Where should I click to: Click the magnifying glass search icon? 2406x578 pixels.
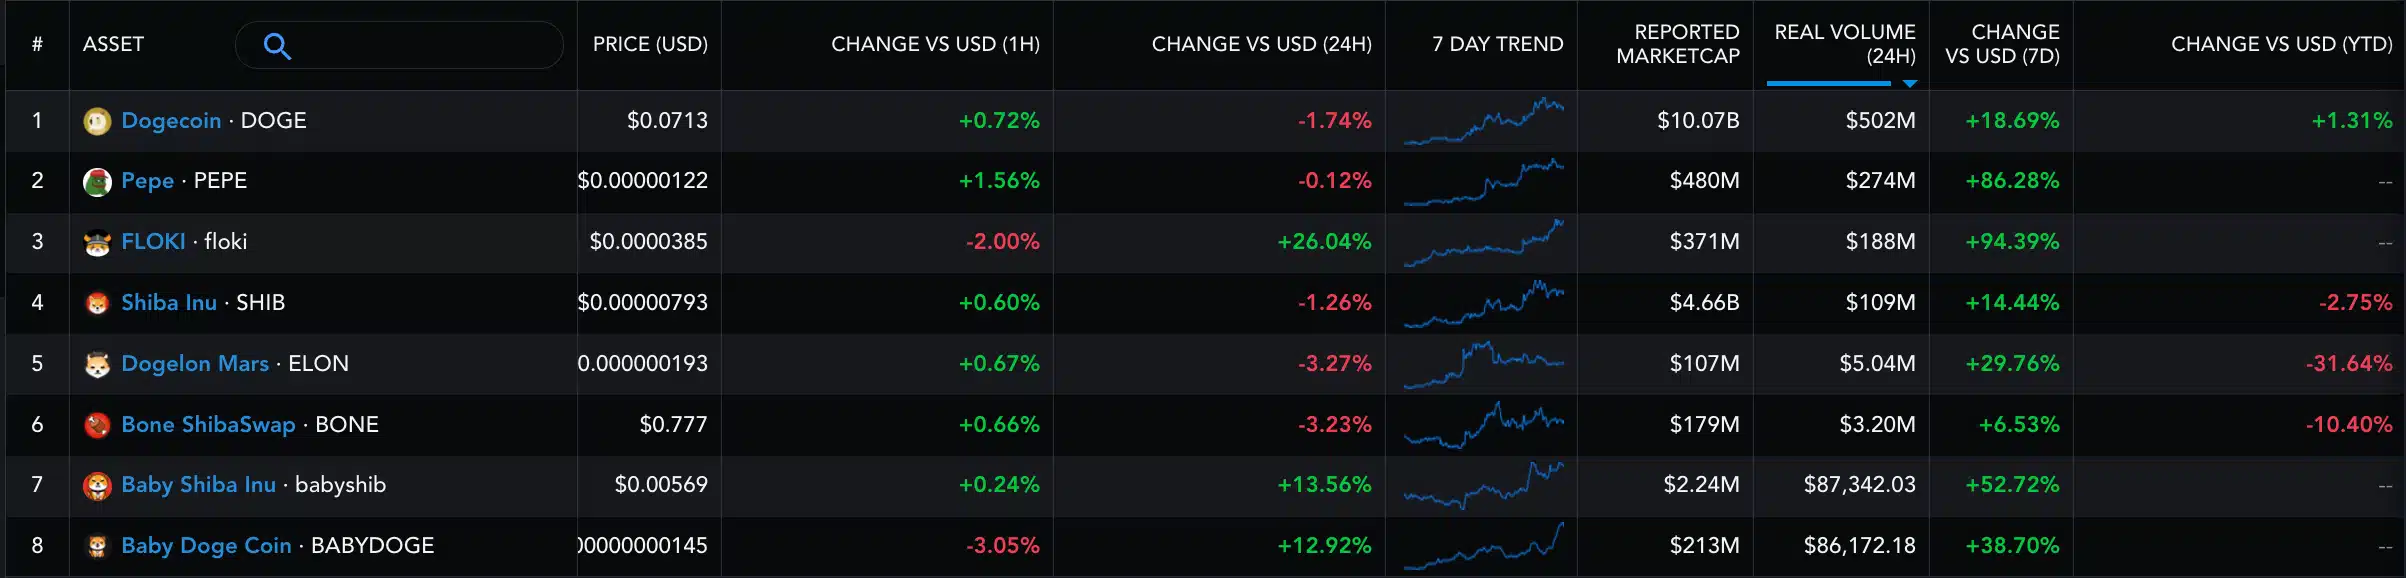pos(277,46)
